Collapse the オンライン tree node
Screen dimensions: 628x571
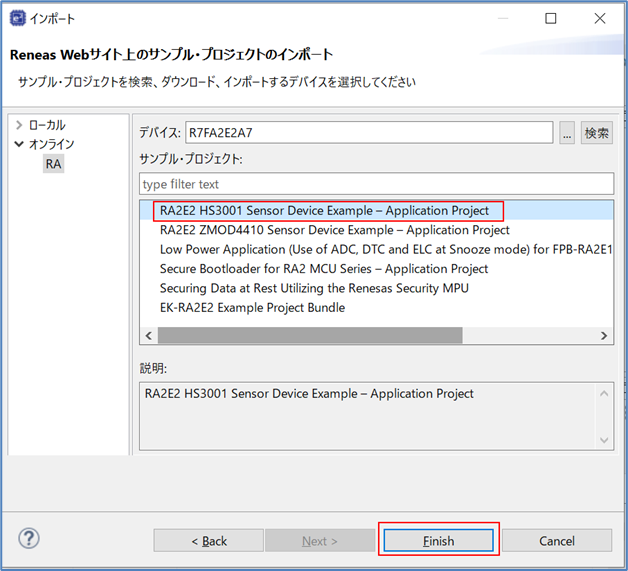pyautogui.click(x=19, y=144)
